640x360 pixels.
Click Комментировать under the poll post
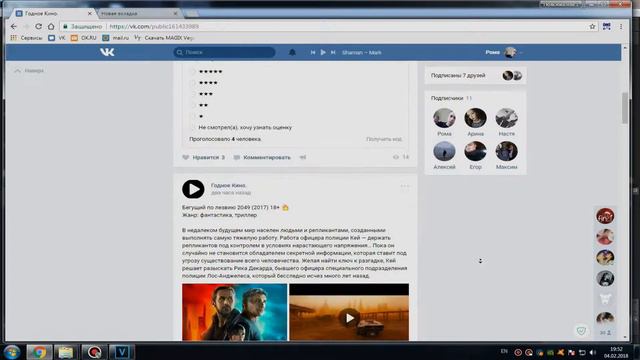point(262,157)
